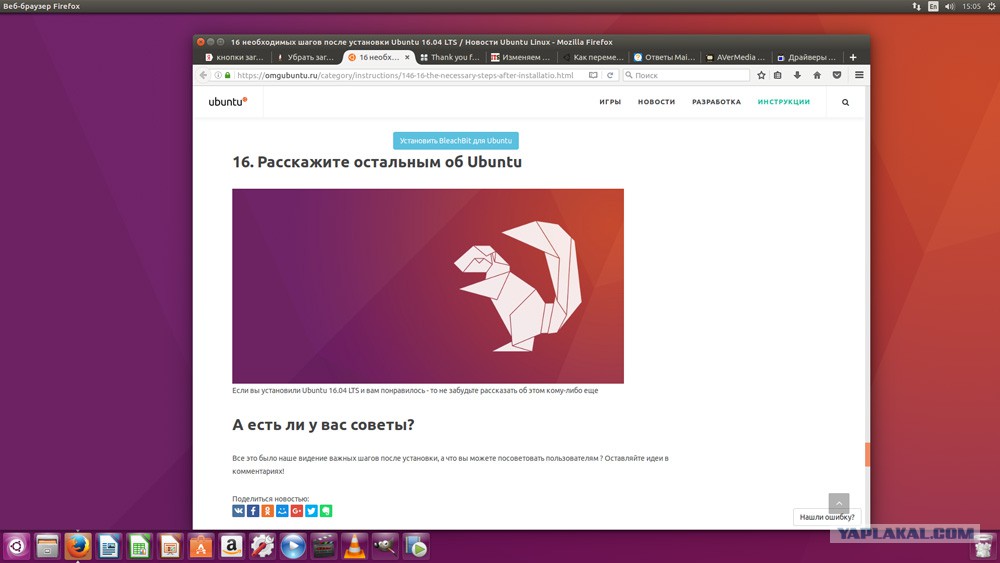Share the article on Odnoklassniki
Image resolution: width=1000 pixels, height=563 pixels.
(268, 511)
